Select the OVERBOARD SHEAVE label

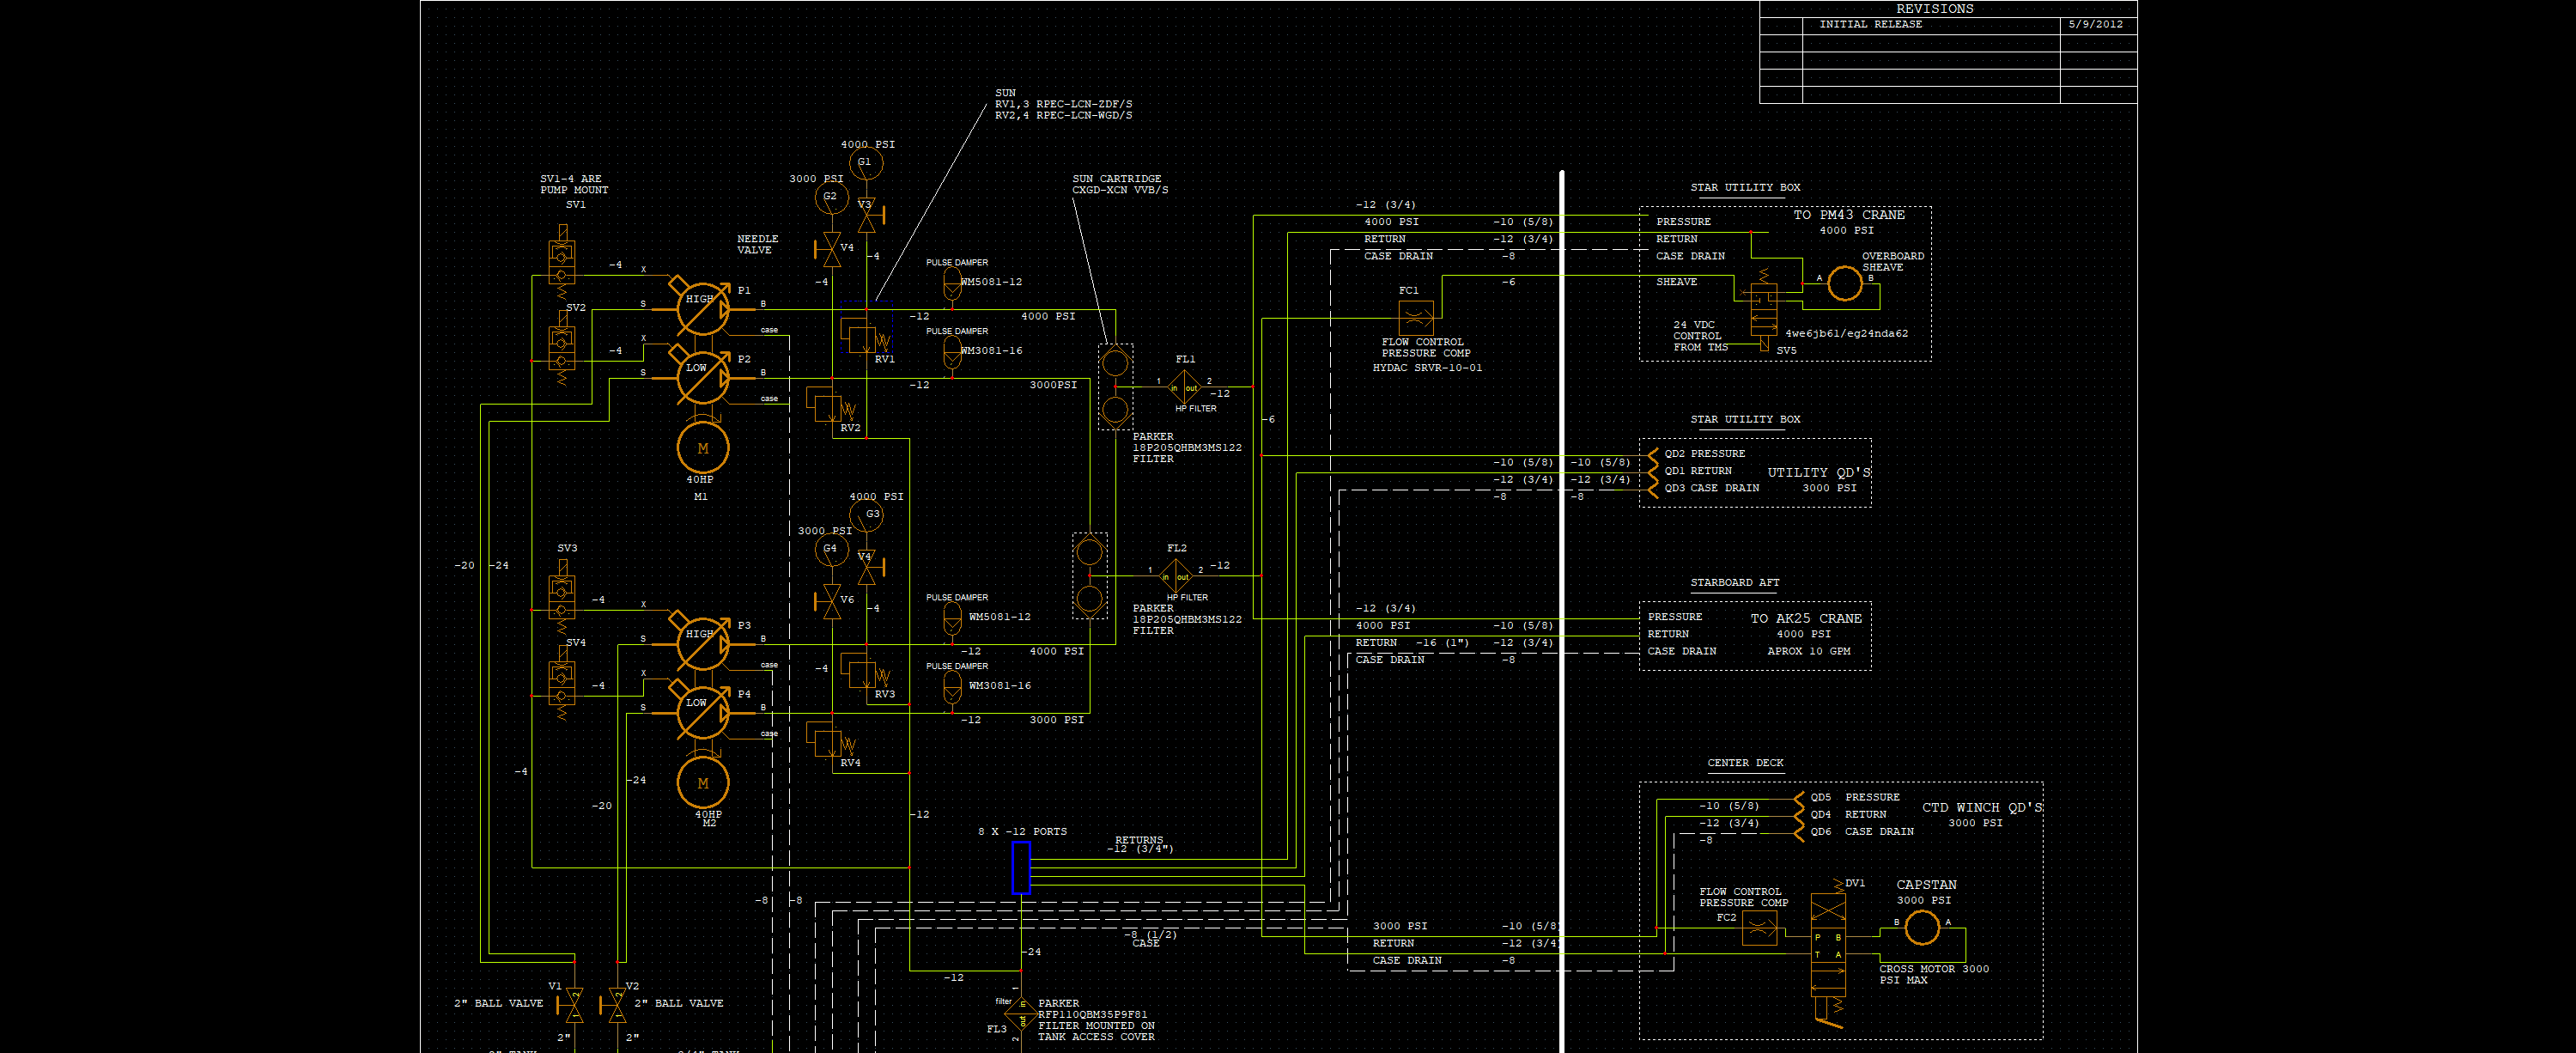pyautogui.click(x=1892, y=261)
